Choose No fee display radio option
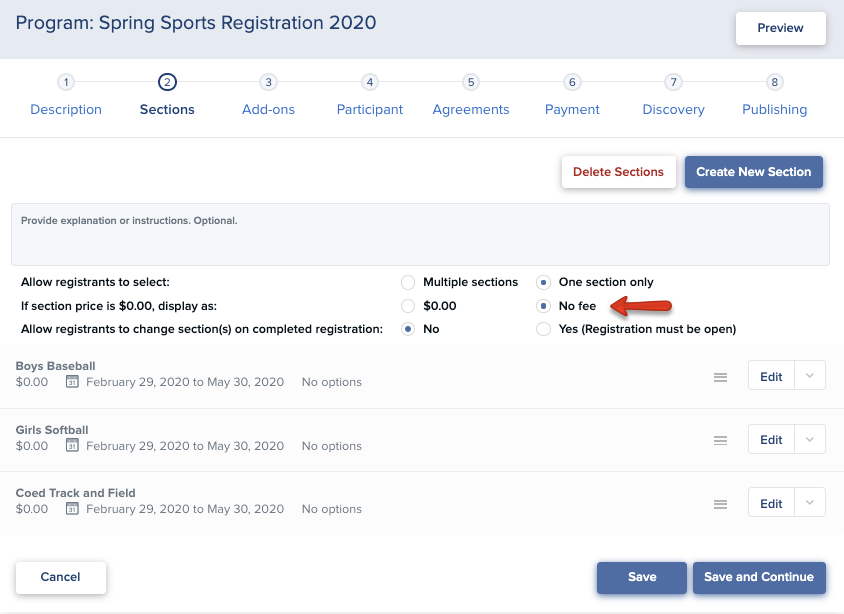This screenshot has width=844, height=614. tap(544, 306)
